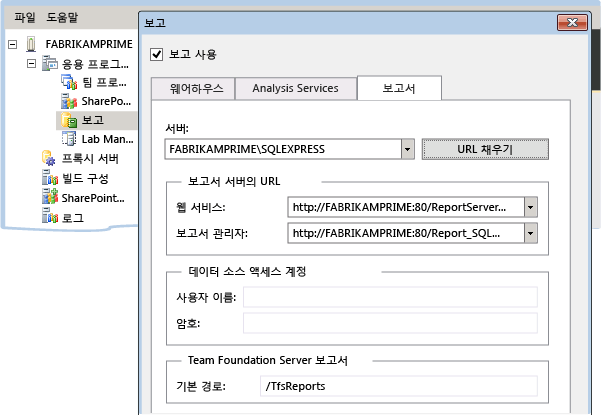Screen dimensions: 601x415
Task: Select SharePoint... tree item label
Action: coord(93,198)
